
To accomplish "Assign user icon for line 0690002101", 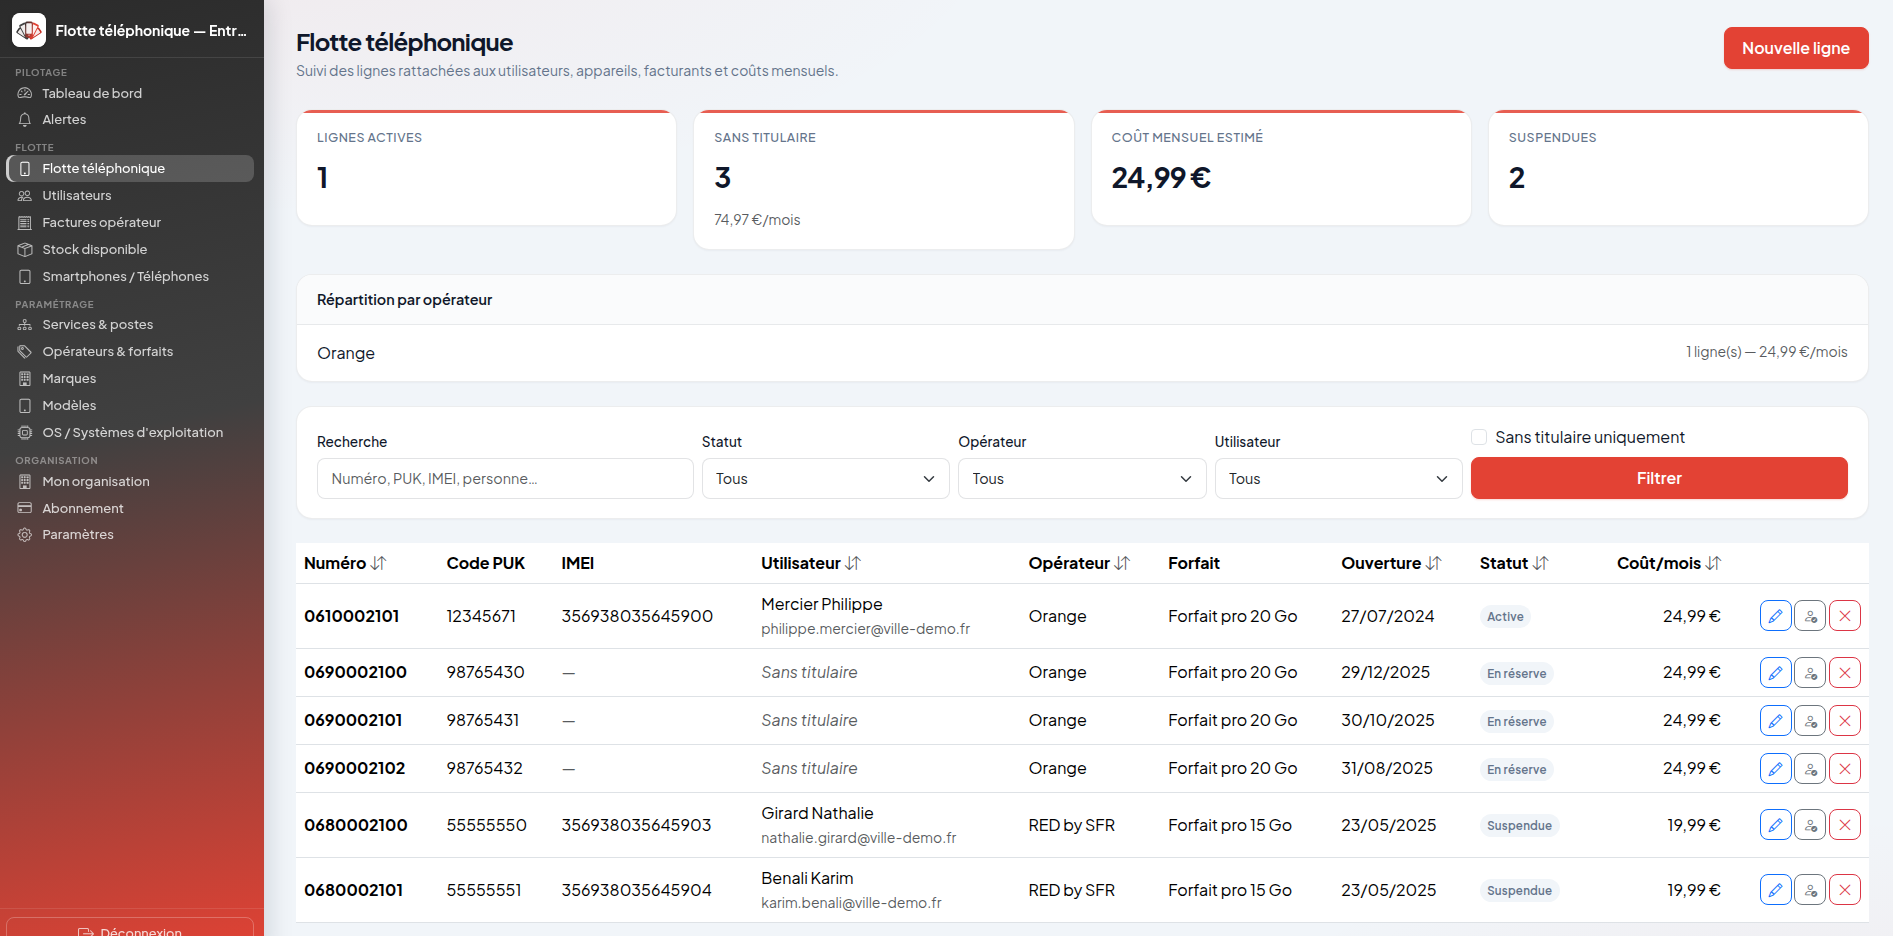I will (x=1810, y=721).
